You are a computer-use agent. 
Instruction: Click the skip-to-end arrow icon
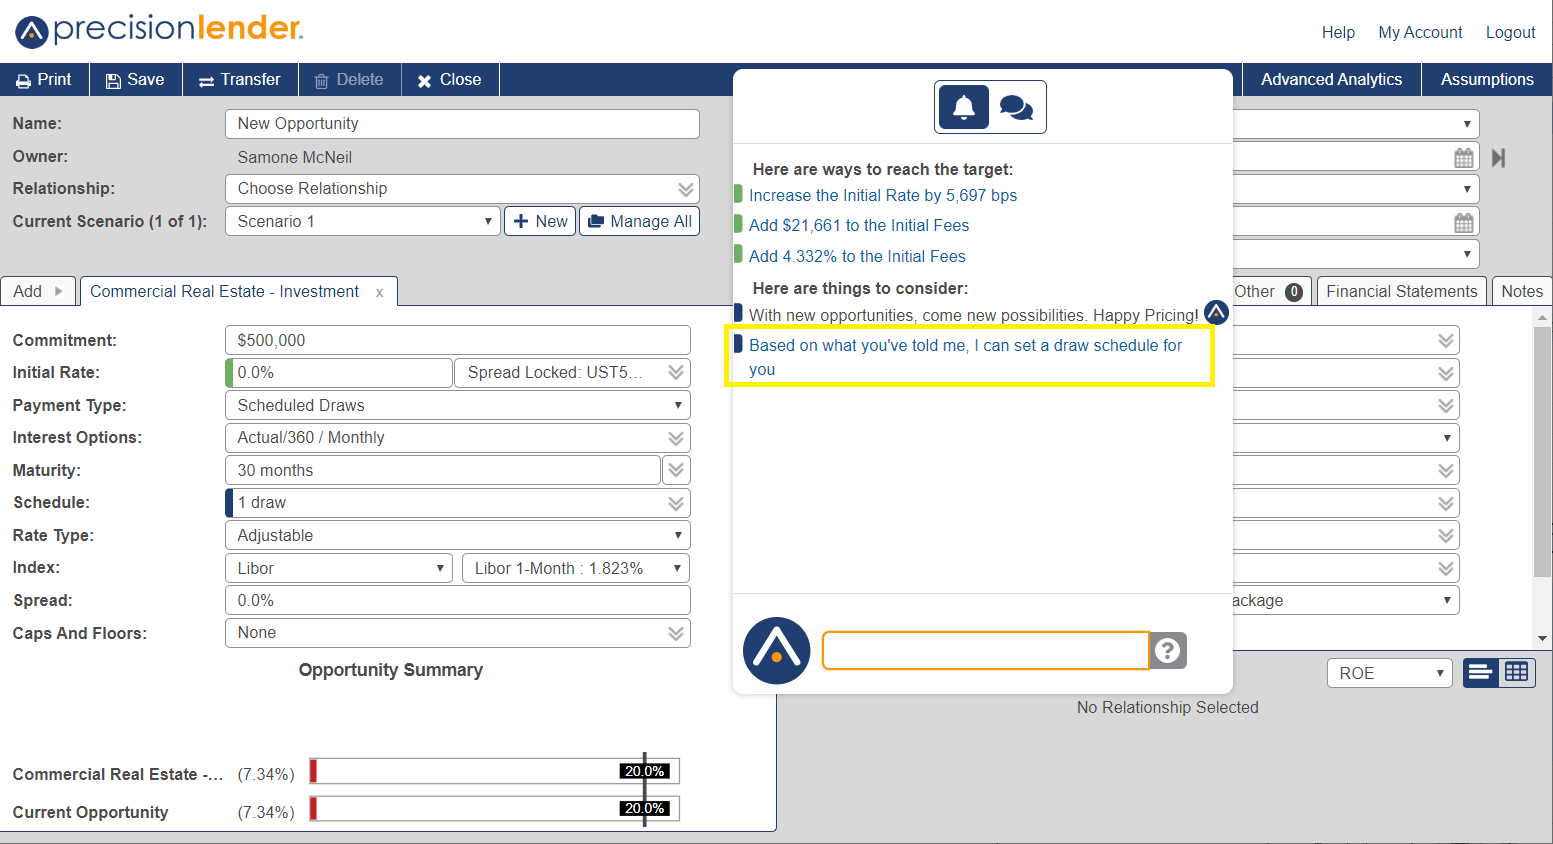[1498, 158]
